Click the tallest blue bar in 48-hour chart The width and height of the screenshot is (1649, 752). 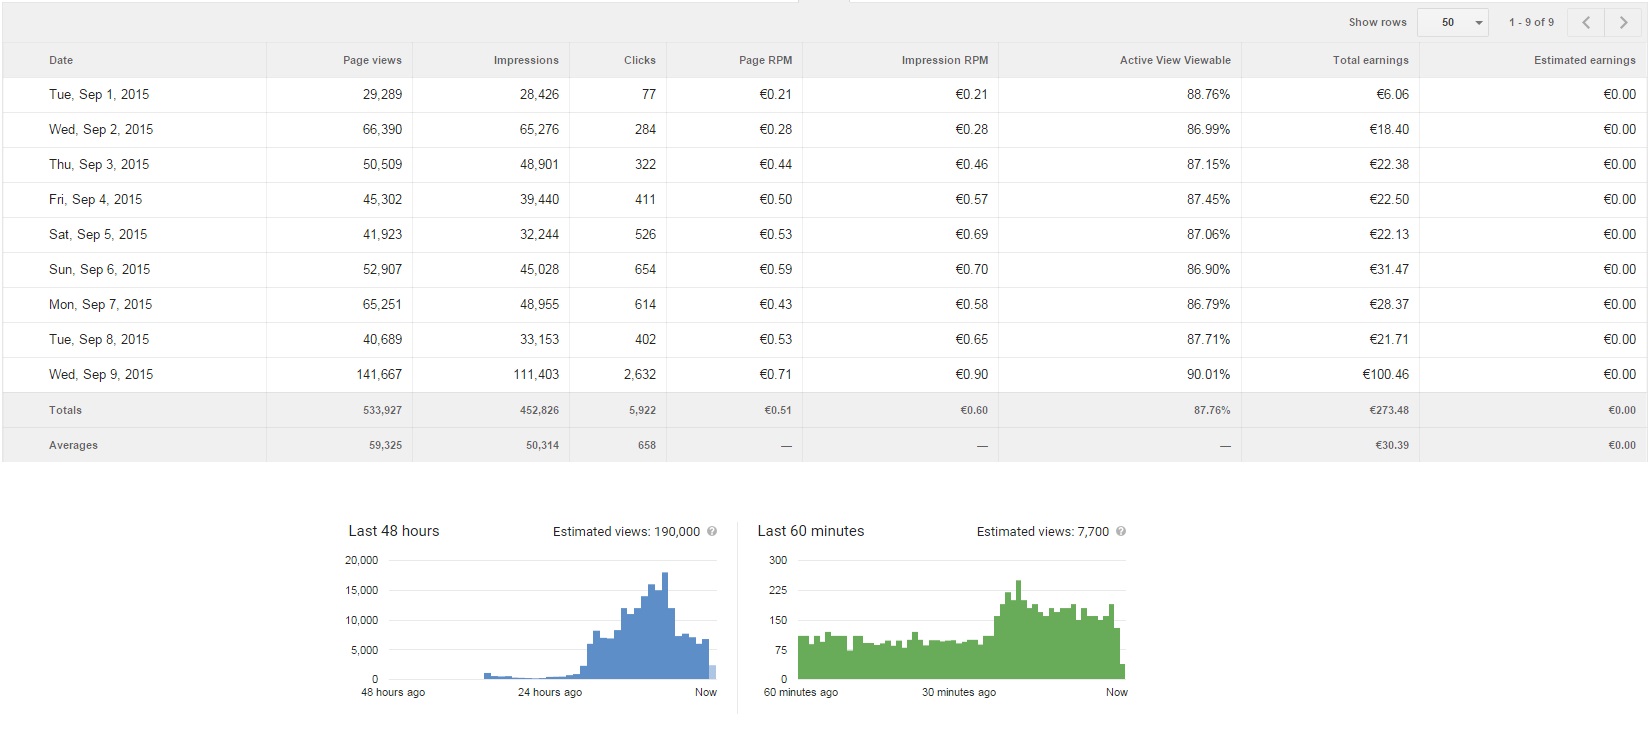pos(665,625)
